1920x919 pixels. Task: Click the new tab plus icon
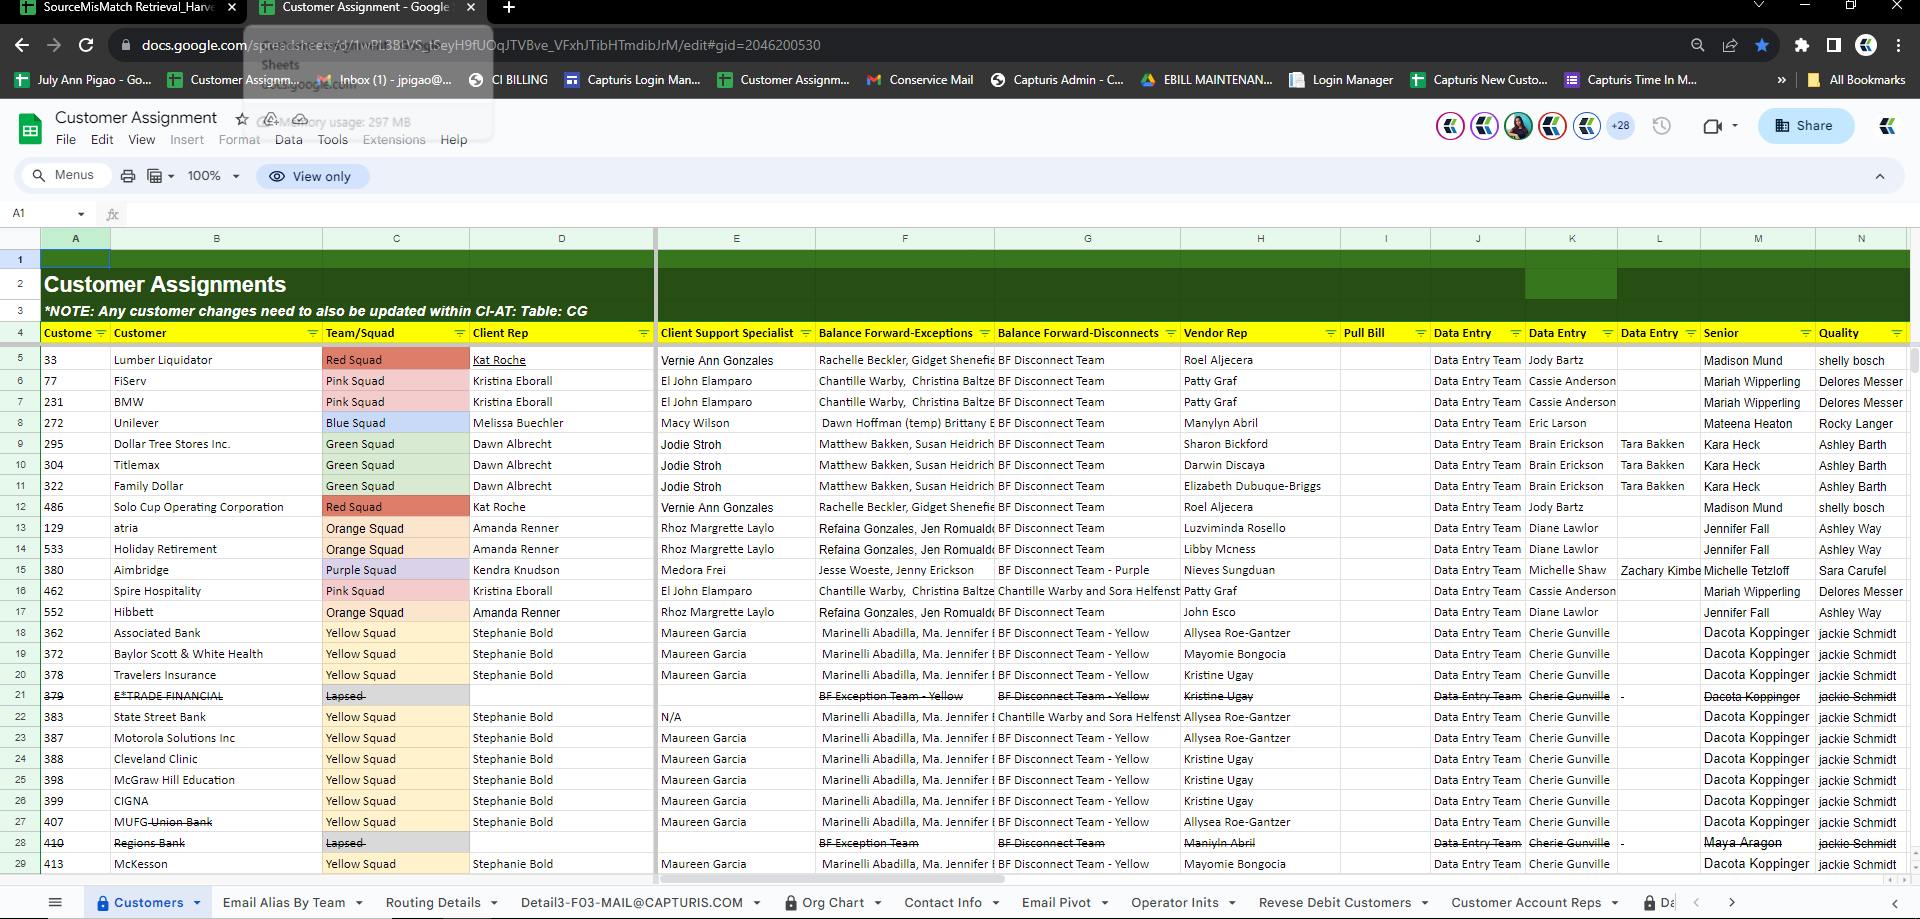point(509,8)
